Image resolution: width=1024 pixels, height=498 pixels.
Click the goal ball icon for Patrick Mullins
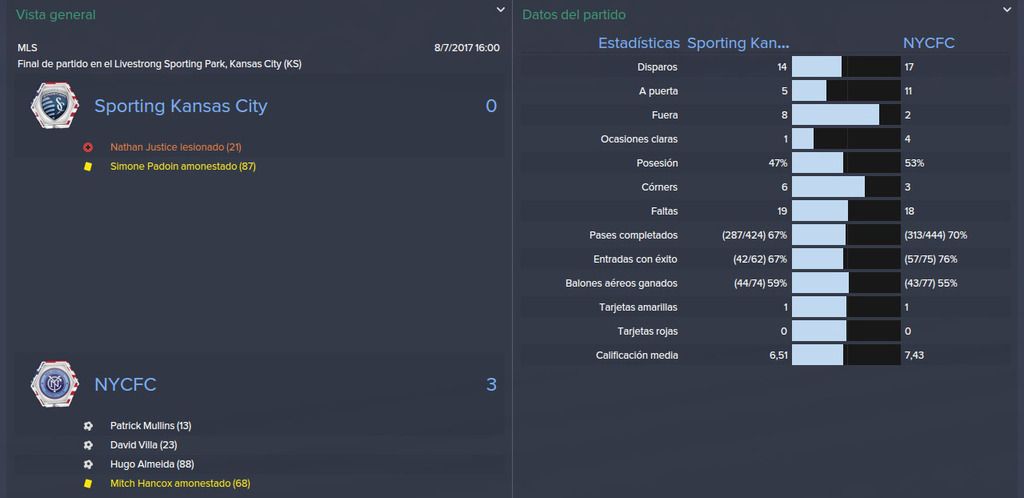coord(88,426)
